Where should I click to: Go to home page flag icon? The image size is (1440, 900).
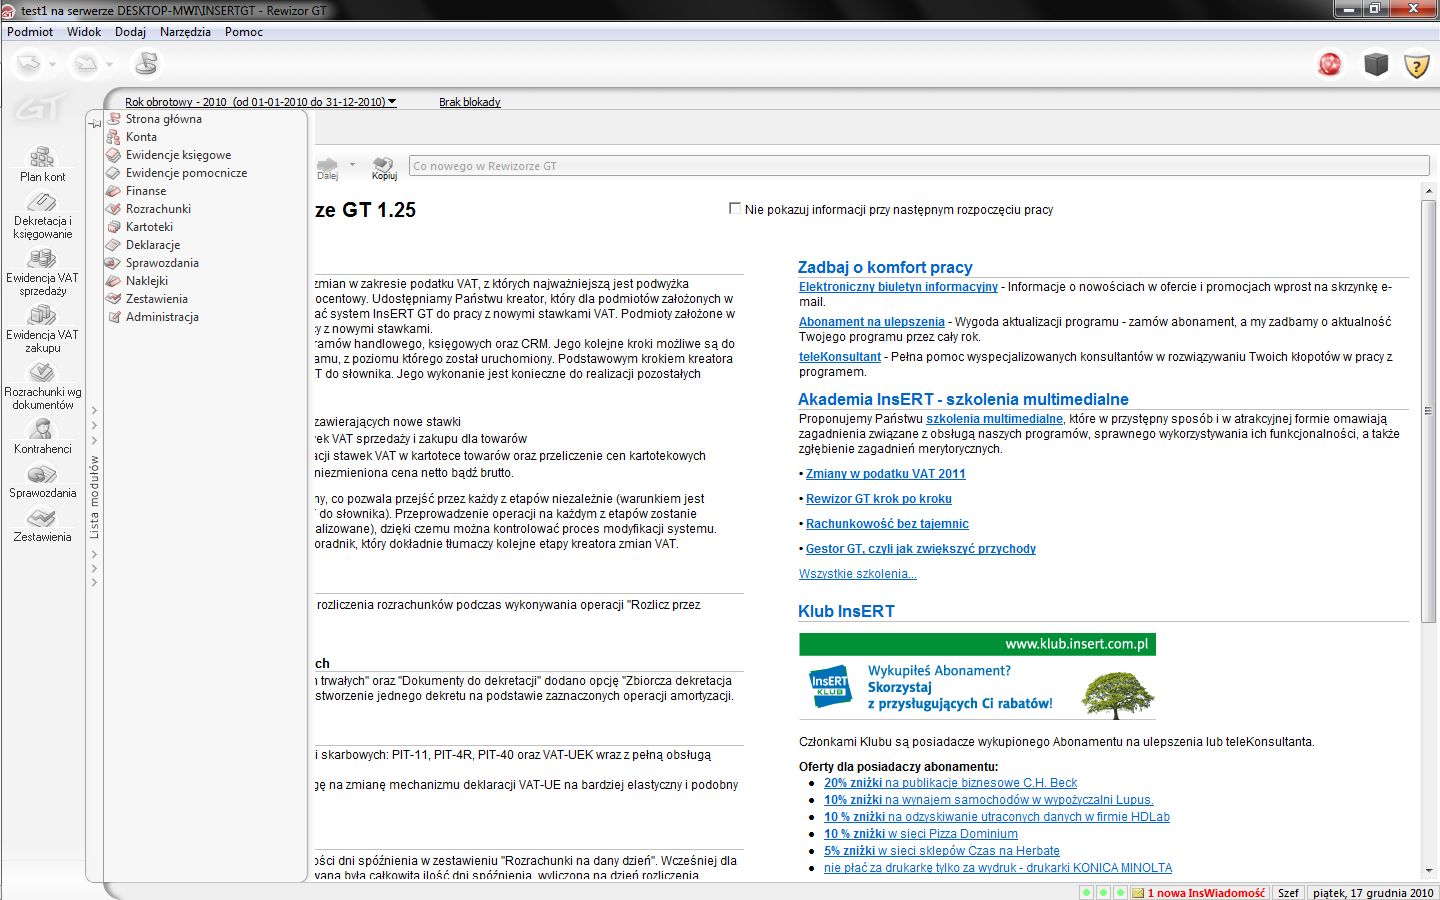coord(146,64)
